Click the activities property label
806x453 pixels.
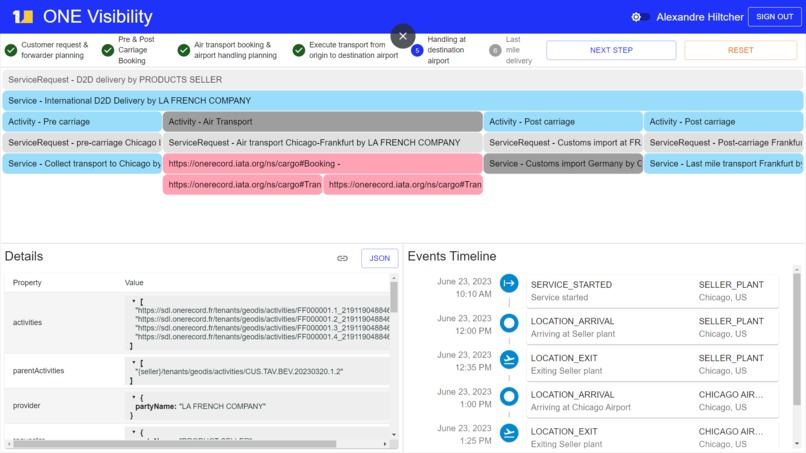(x=27, y=322)
